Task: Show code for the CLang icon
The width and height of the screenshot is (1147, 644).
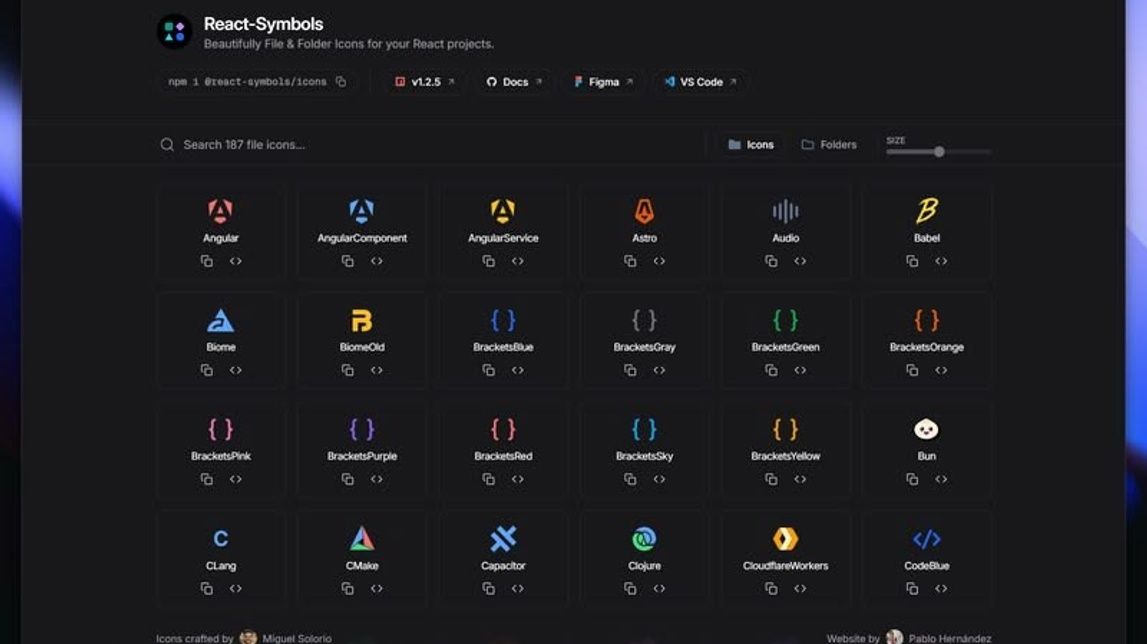Action: click(x=236, y=588)
